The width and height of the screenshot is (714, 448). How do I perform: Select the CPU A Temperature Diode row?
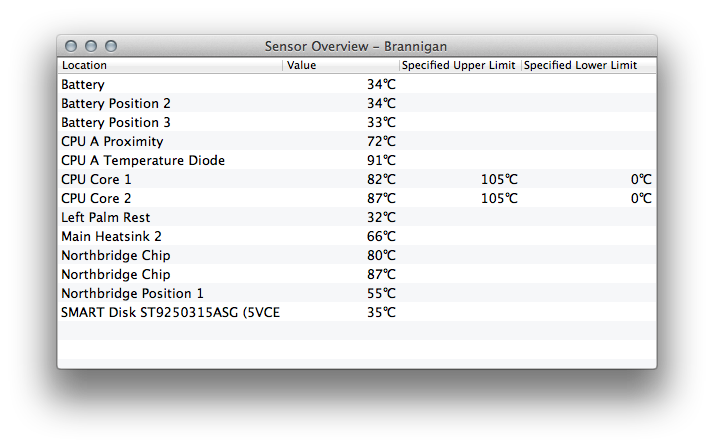coord(357,160)
